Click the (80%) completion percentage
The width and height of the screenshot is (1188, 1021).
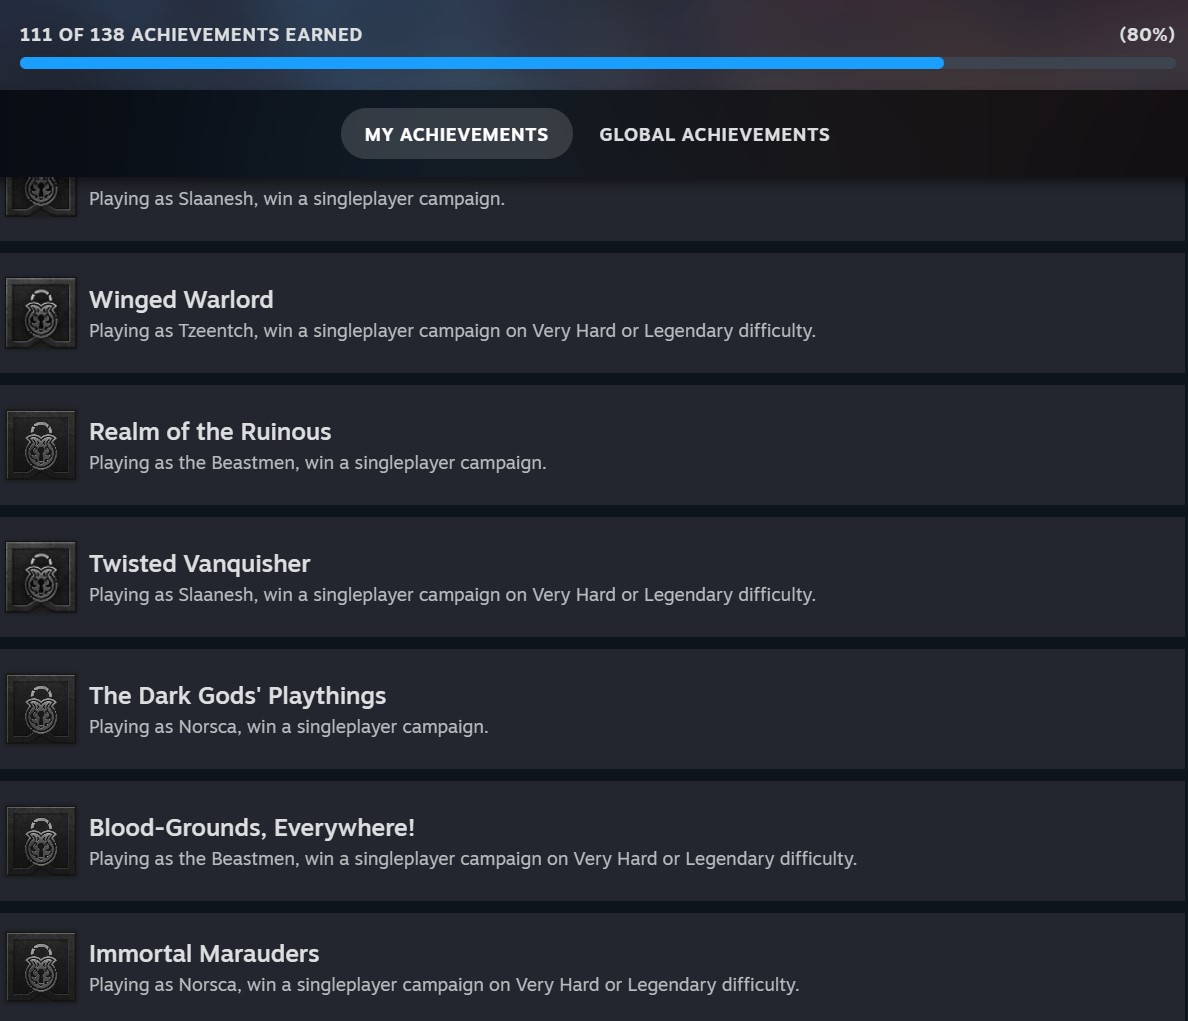pos(1147,35)
